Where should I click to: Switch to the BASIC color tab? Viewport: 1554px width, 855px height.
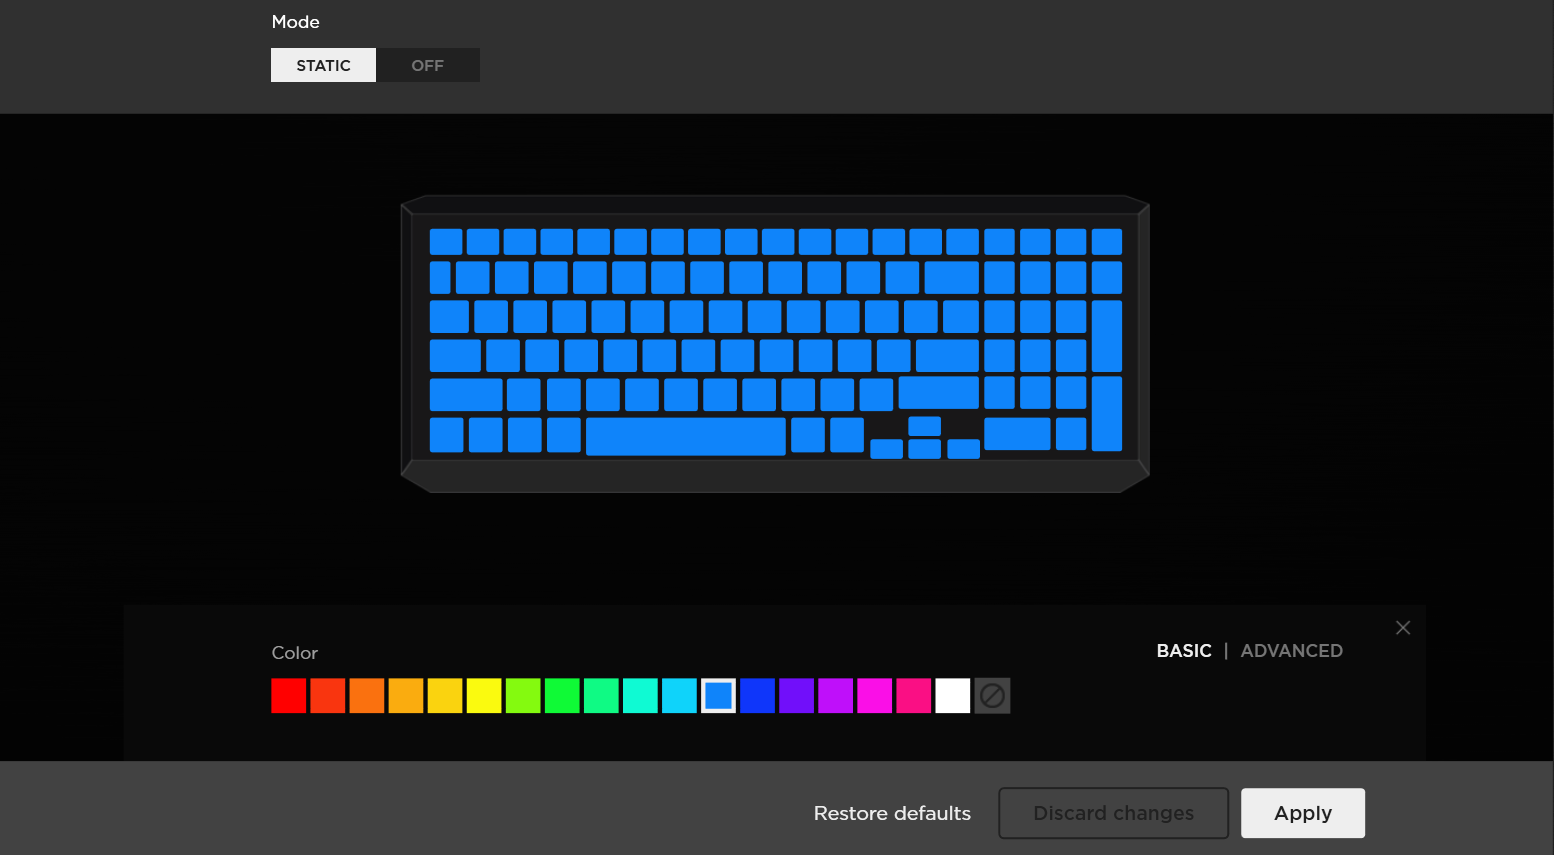pyautogui.click(x=1184, y=651)
